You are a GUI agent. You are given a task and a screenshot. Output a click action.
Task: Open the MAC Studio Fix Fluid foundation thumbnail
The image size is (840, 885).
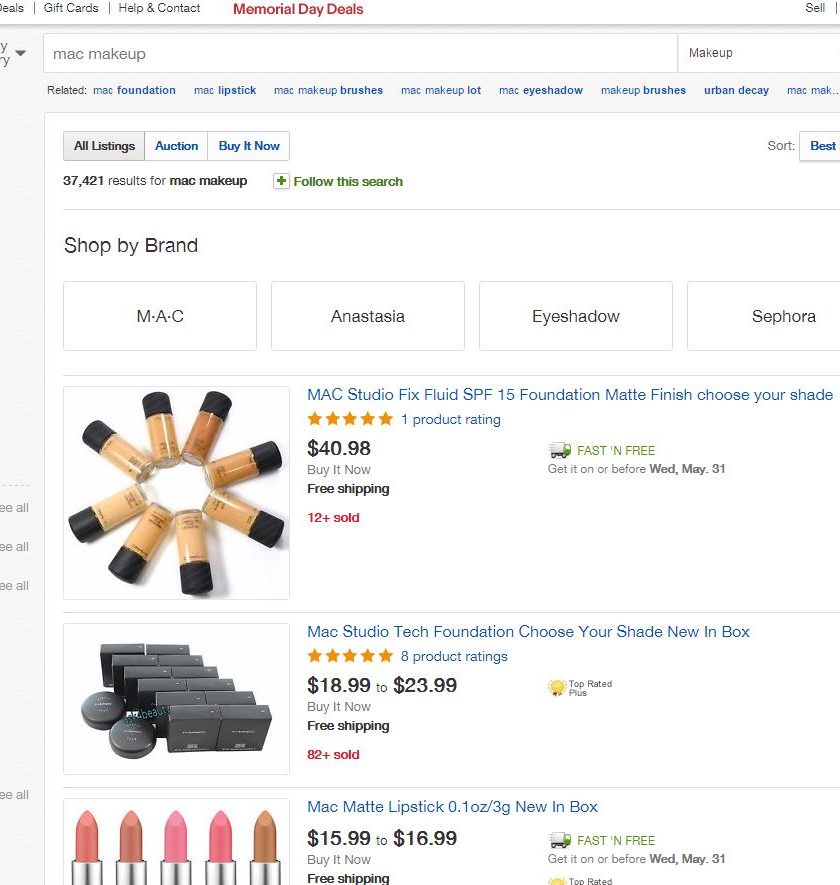[x=176, y=493]
